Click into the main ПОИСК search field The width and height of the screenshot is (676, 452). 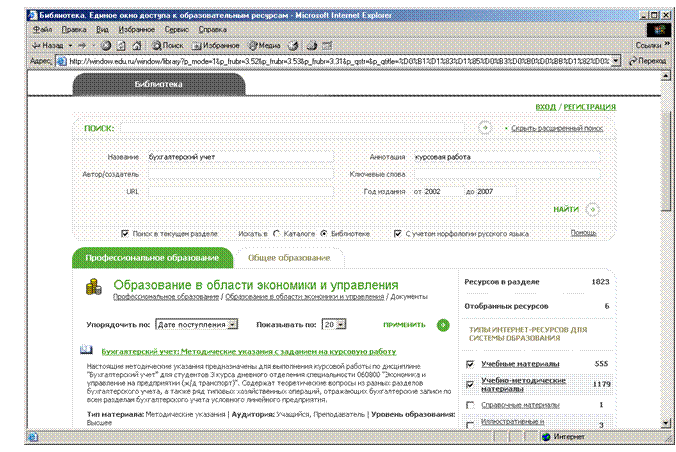(x=292, y=128)
